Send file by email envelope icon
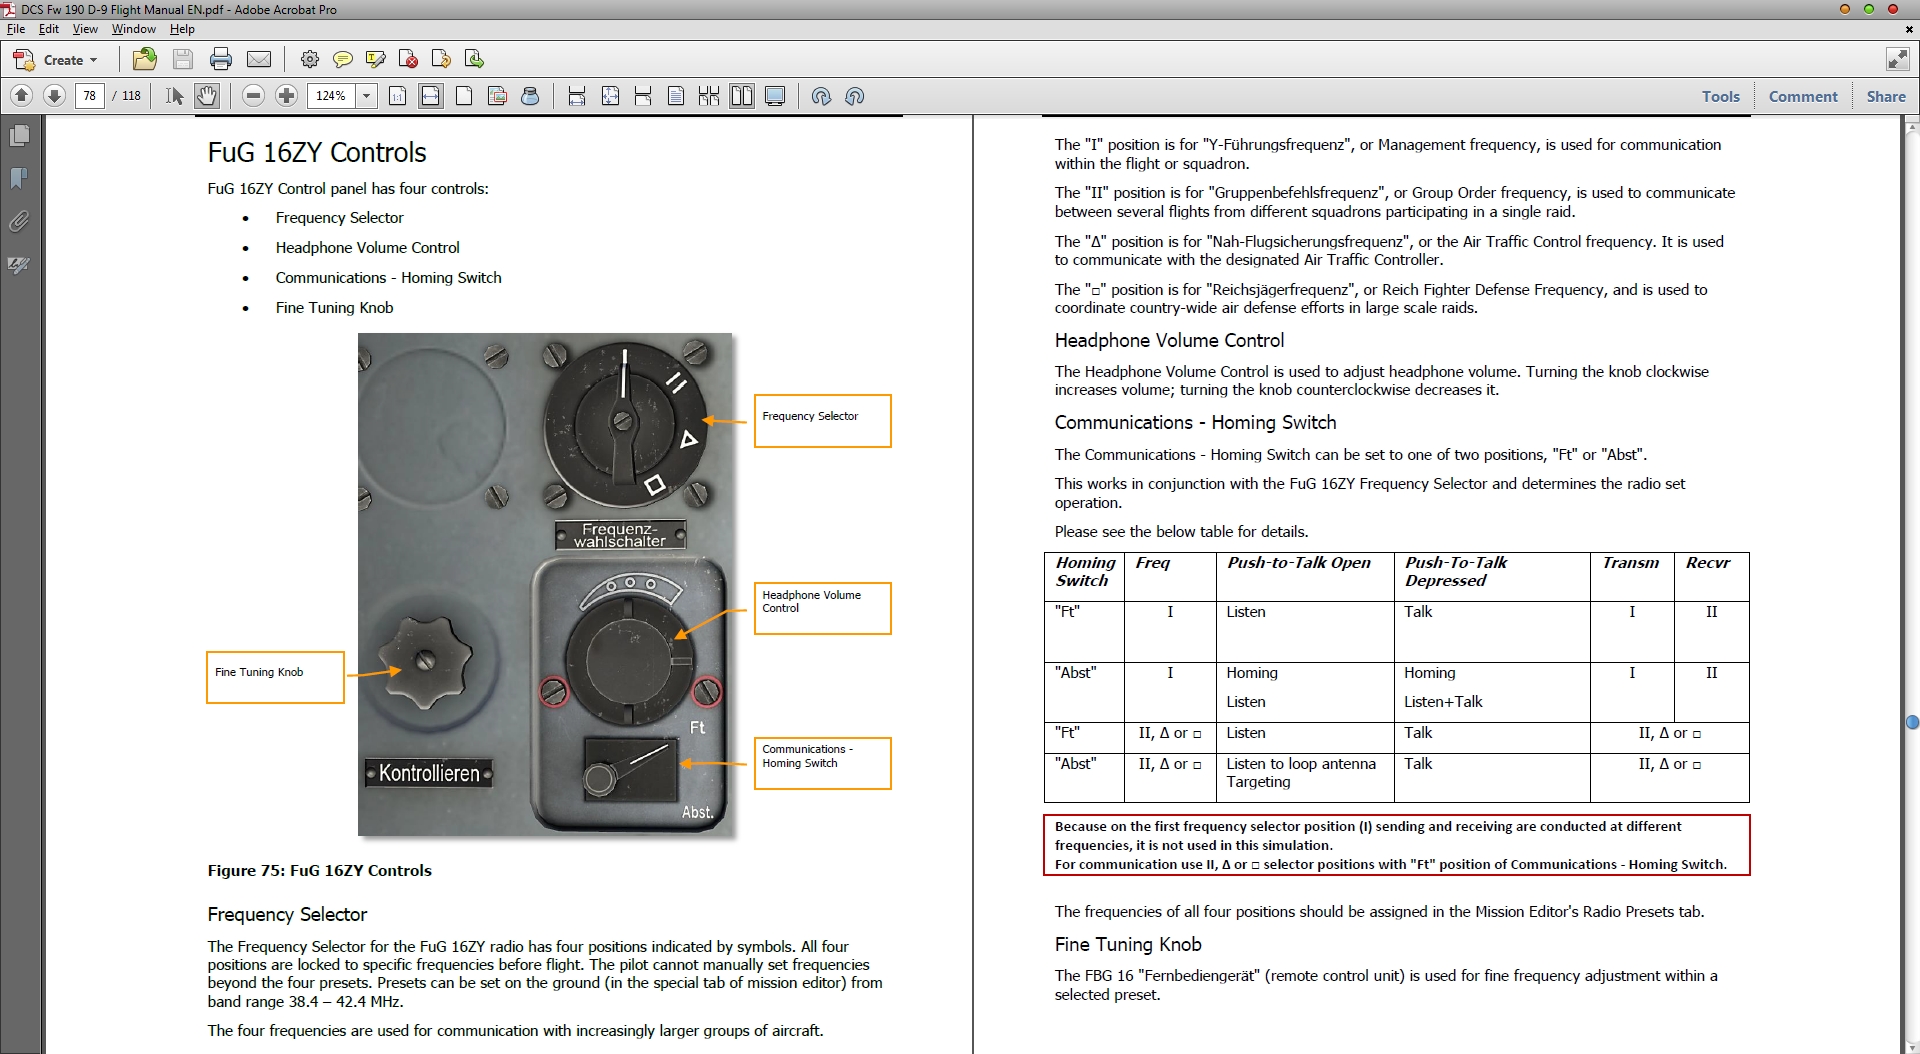 point(259,60)
